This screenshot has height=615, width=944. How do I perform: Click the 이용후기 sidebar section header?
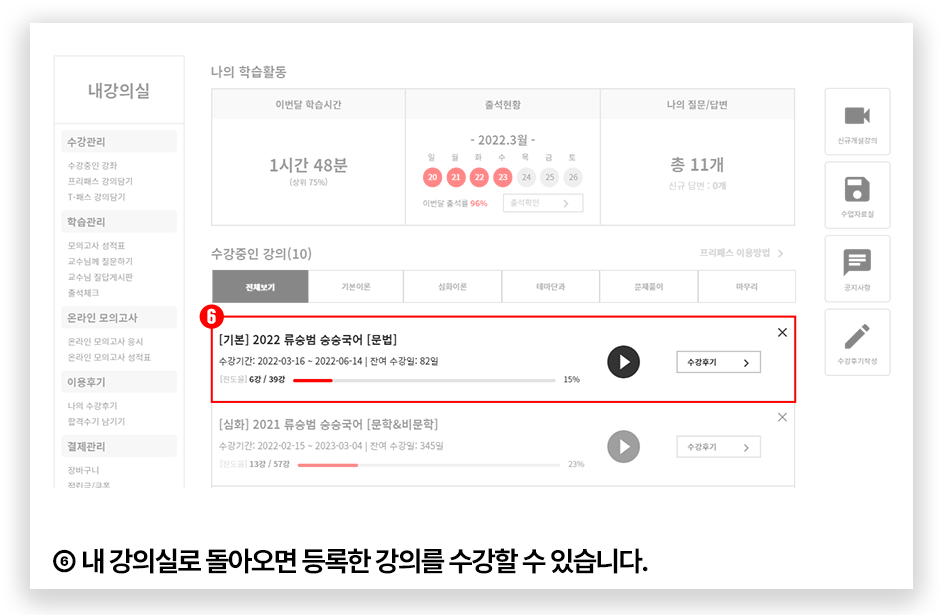pos(119,382)
